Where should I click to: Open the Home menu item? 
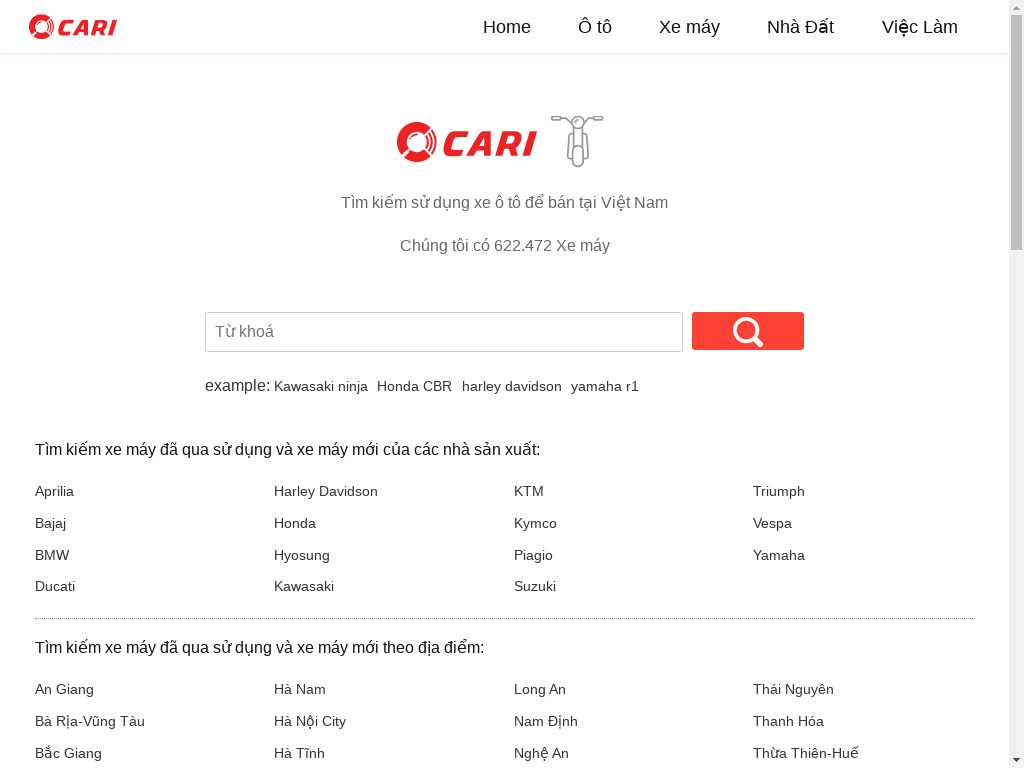[x=506, y=27]
